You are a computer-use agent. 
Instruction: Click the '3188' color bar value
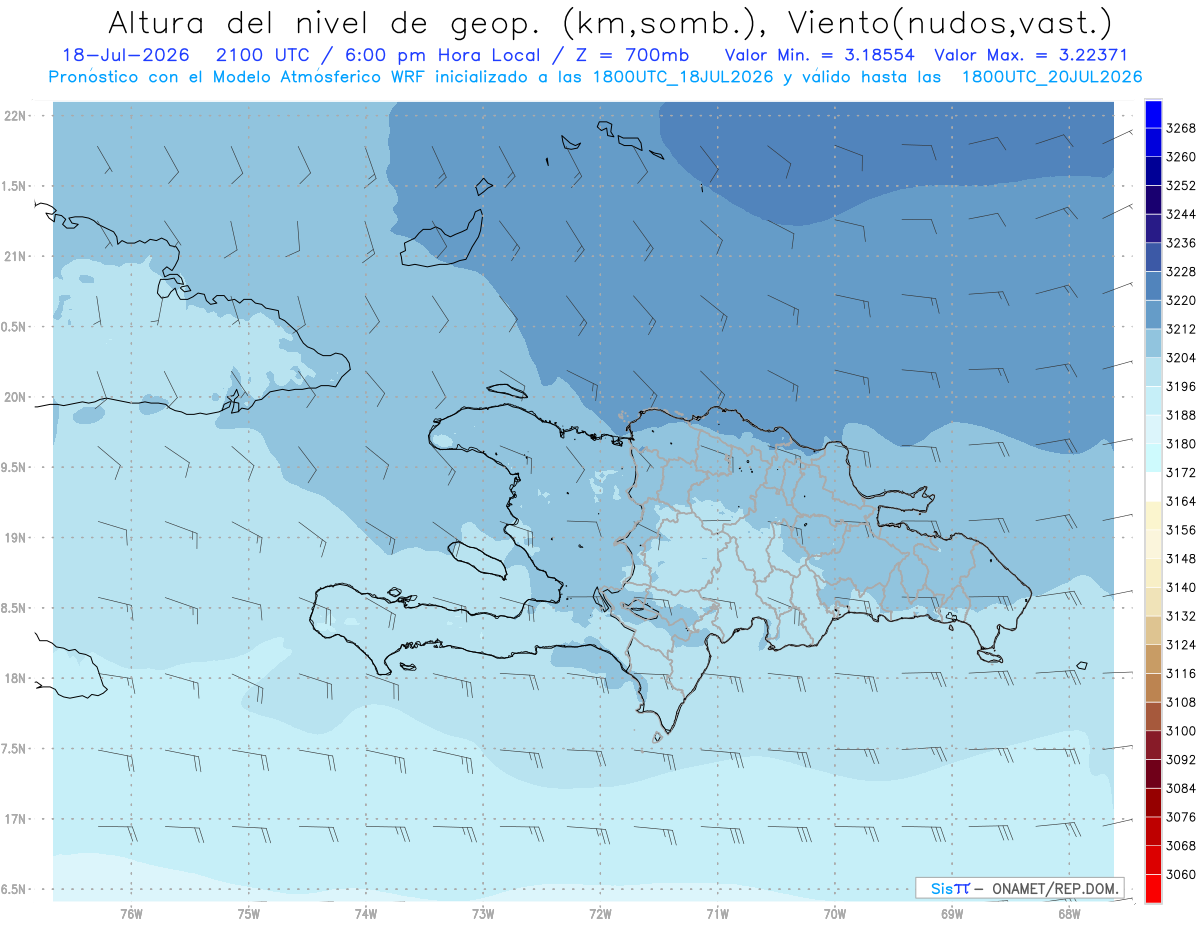click(1181, 415)
